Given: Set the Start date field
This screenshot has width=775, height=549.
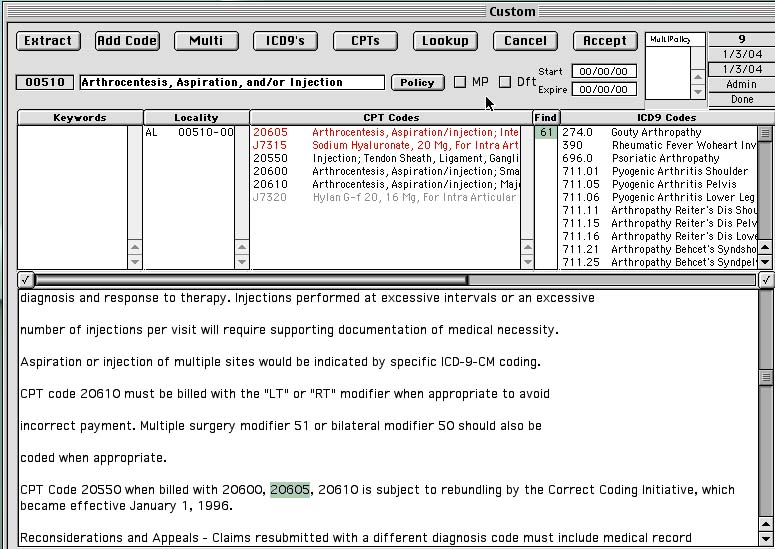Looking at the screenshot, I should (603, 72).
